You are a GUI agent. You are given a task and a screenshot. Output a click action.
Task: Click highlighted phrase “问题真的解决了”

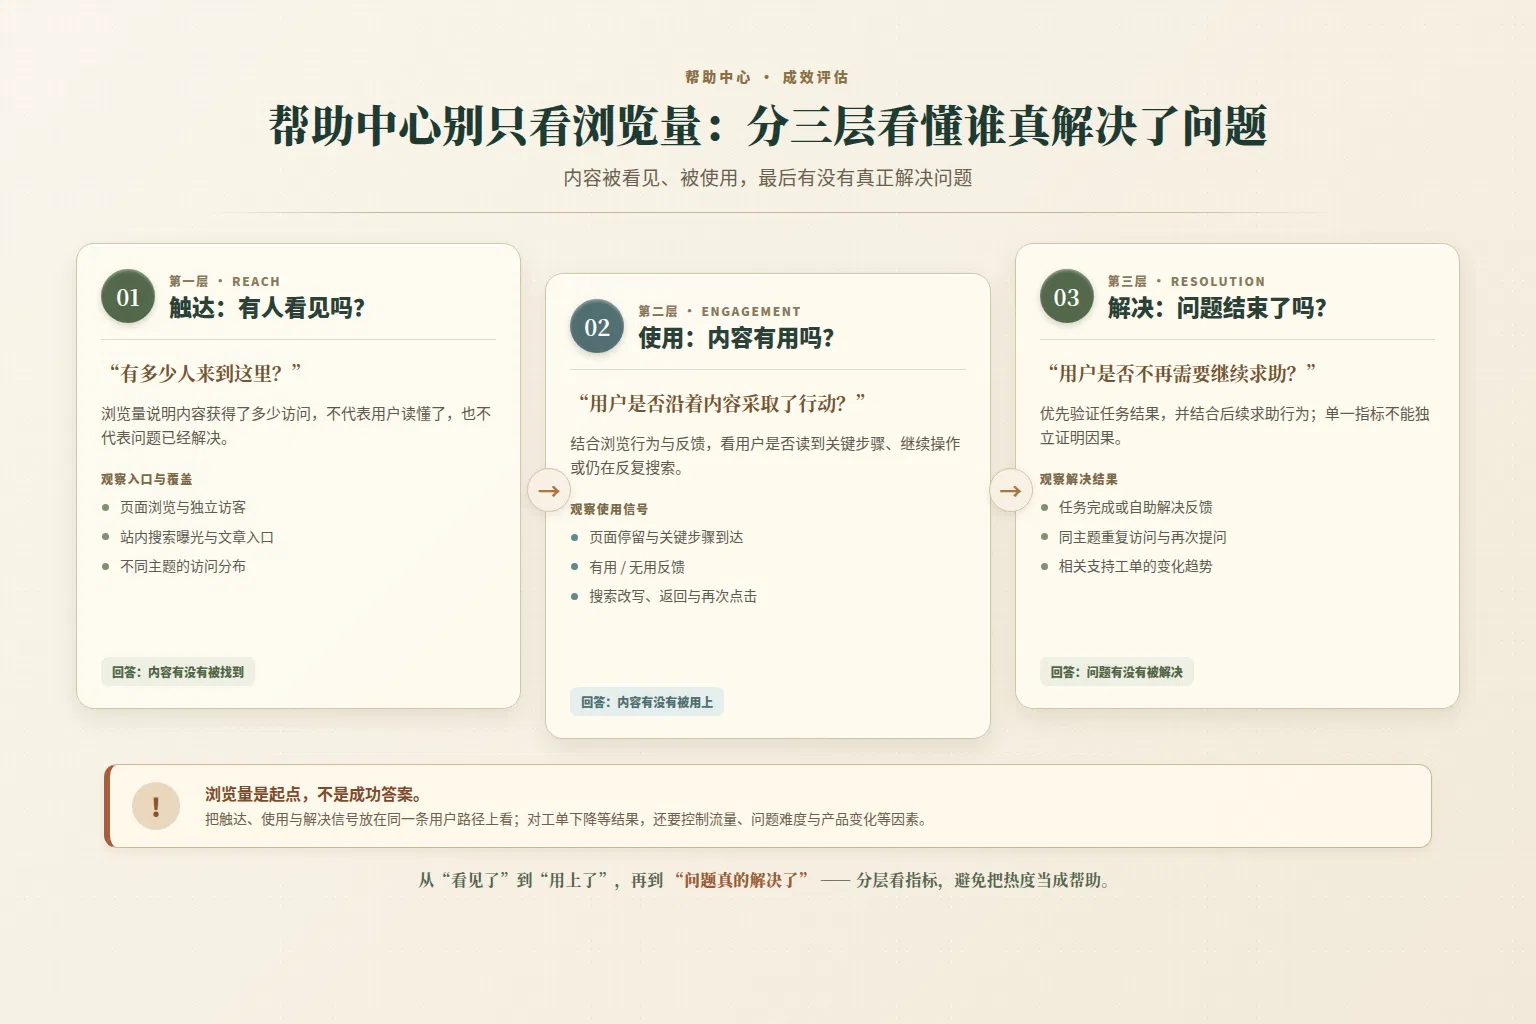pyautogui.click(x=741, y=880)
